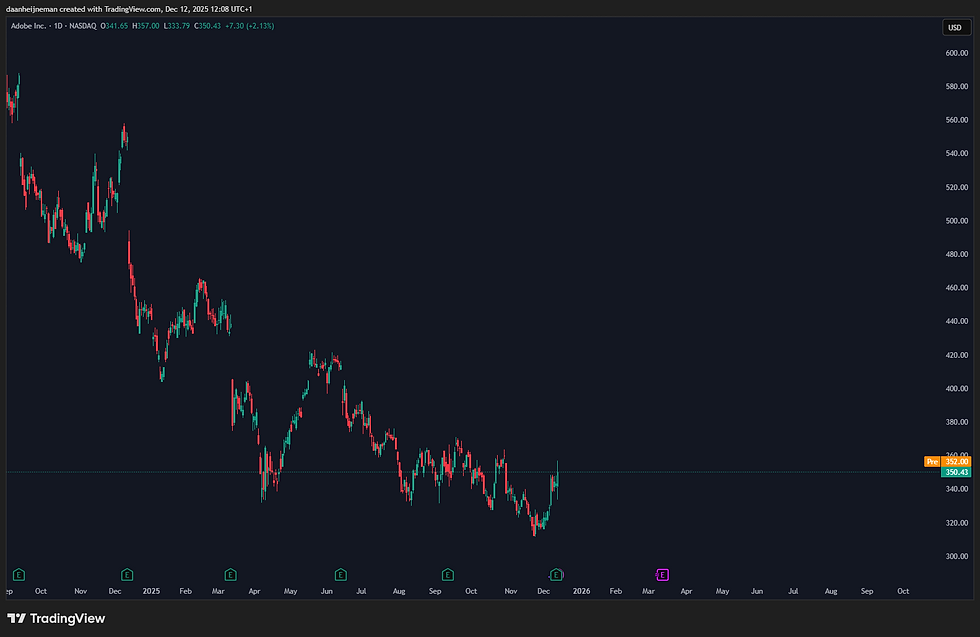Click the 300.00 price axis label
980x637 pixels.
tap(956, 556)
